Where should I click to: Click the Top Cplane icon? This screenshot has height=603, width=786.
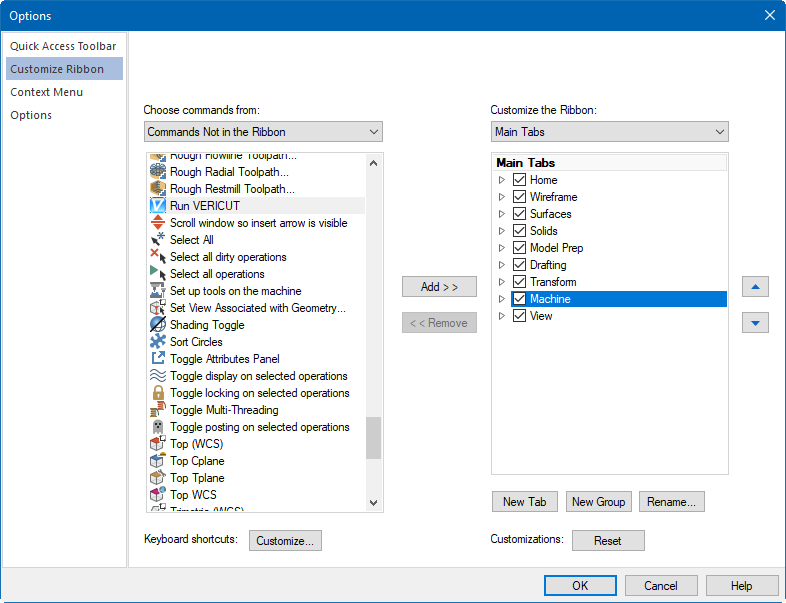coord(157,461)
